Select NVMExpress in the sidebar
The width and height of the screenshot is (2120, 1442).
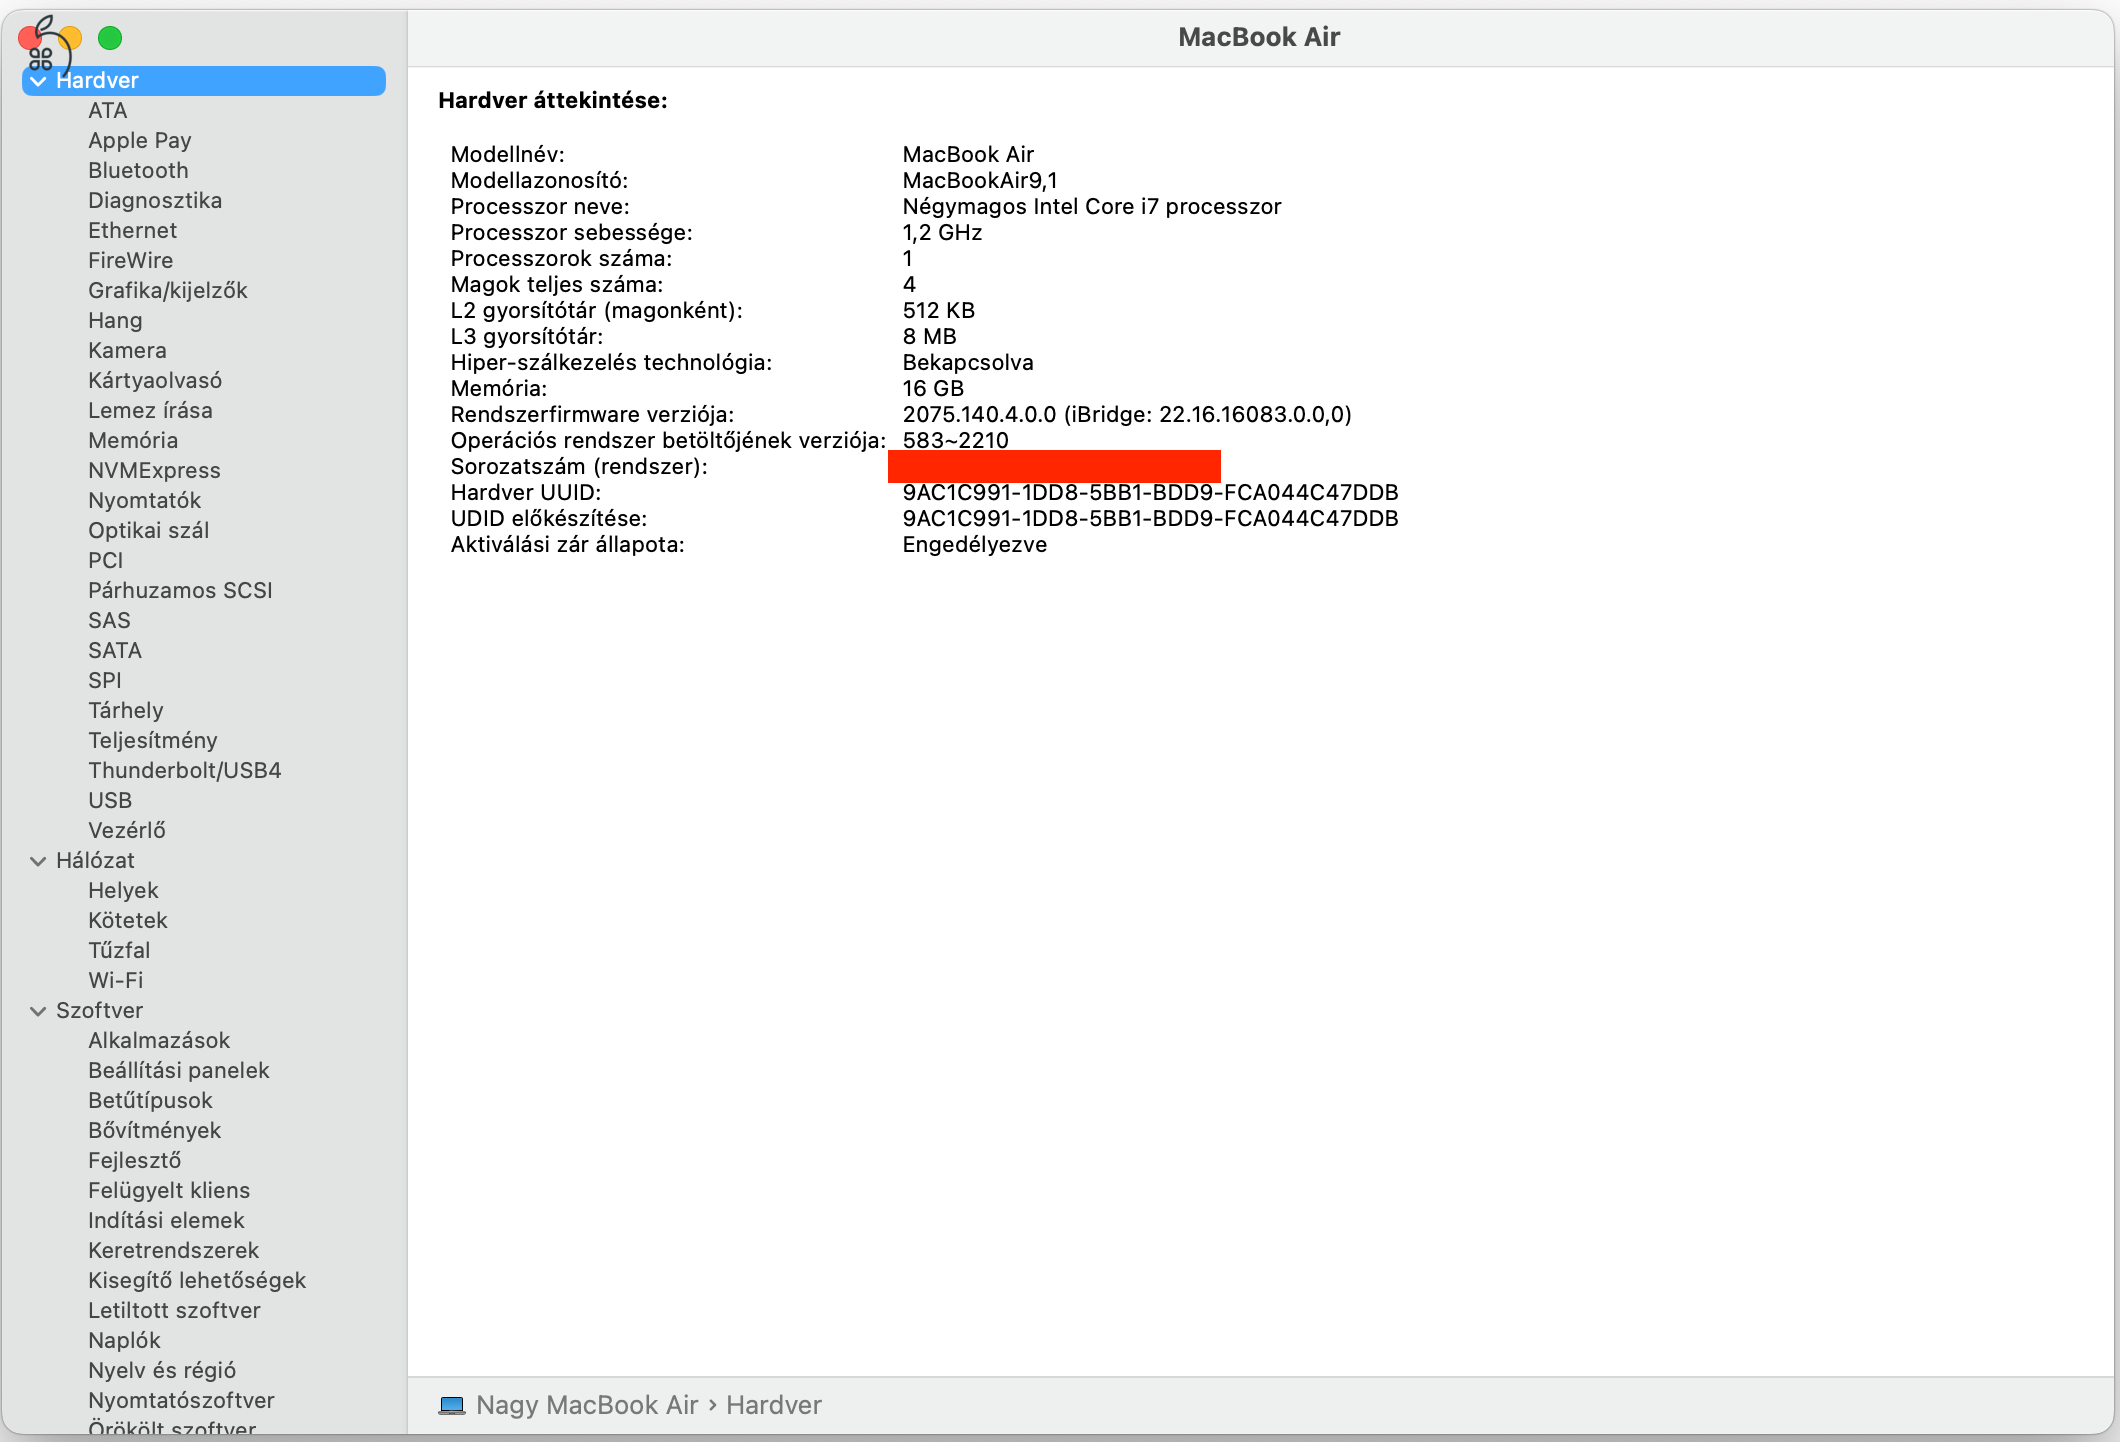click(x=154, y=471)
